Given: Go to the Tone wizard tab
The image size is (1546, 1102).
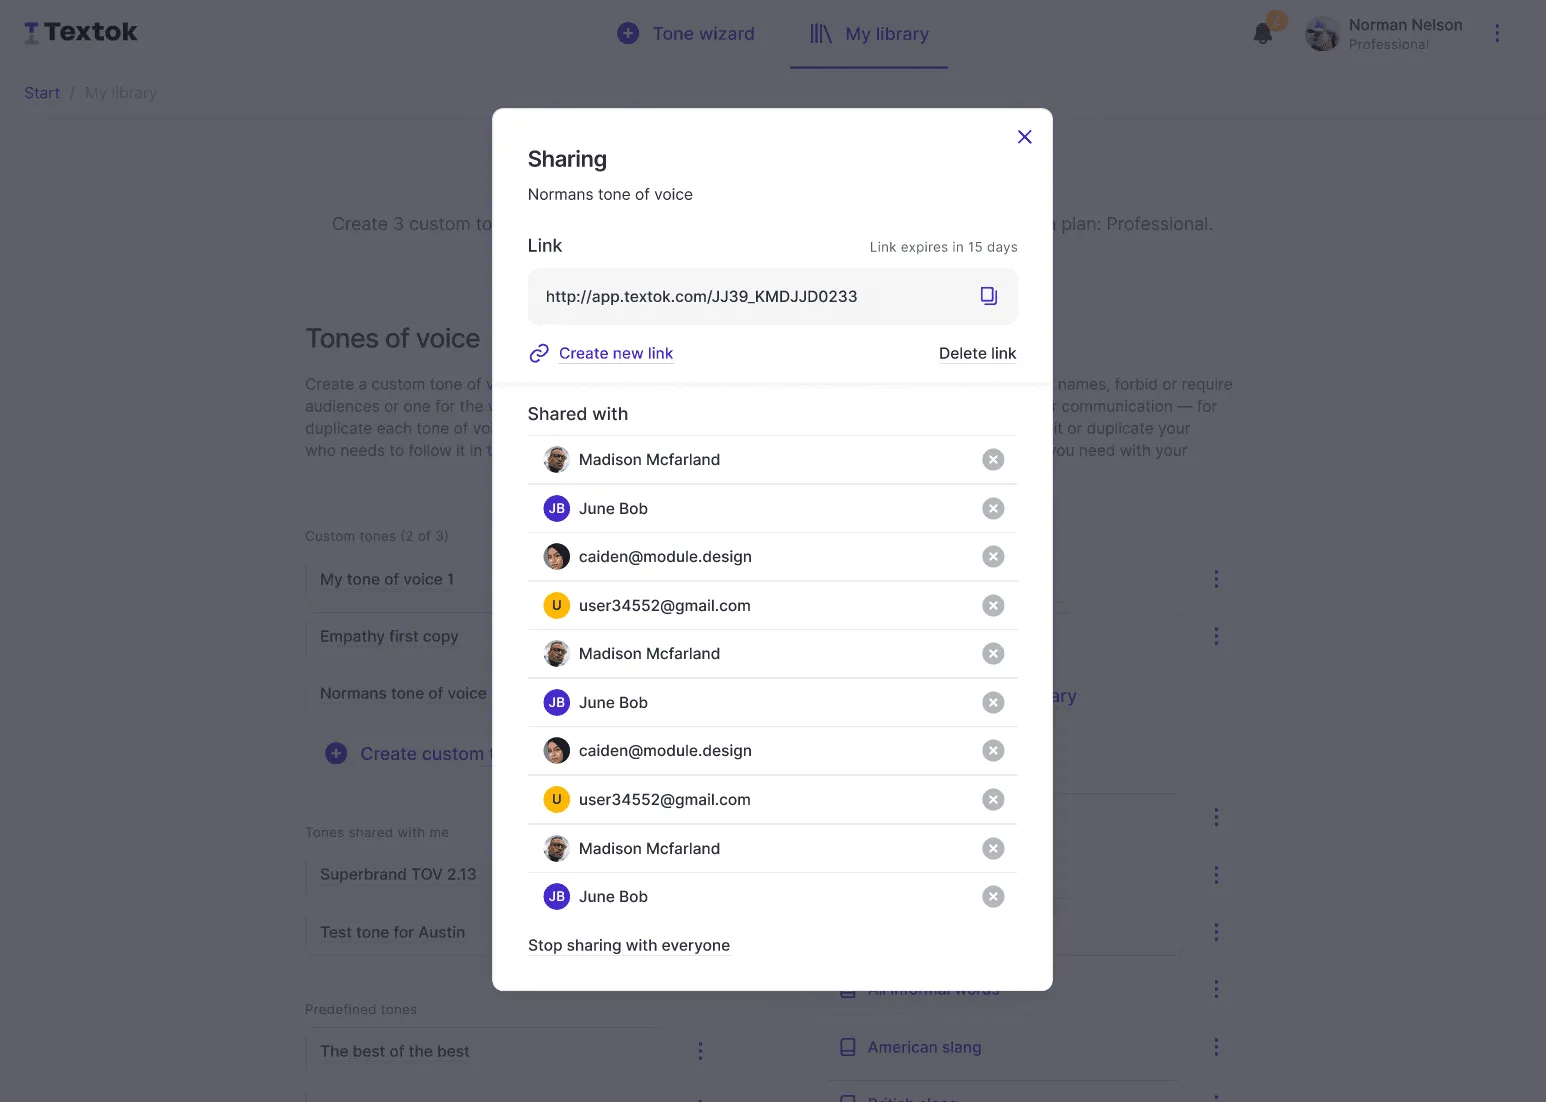Looking at the screenshot, I should [686, 34].
